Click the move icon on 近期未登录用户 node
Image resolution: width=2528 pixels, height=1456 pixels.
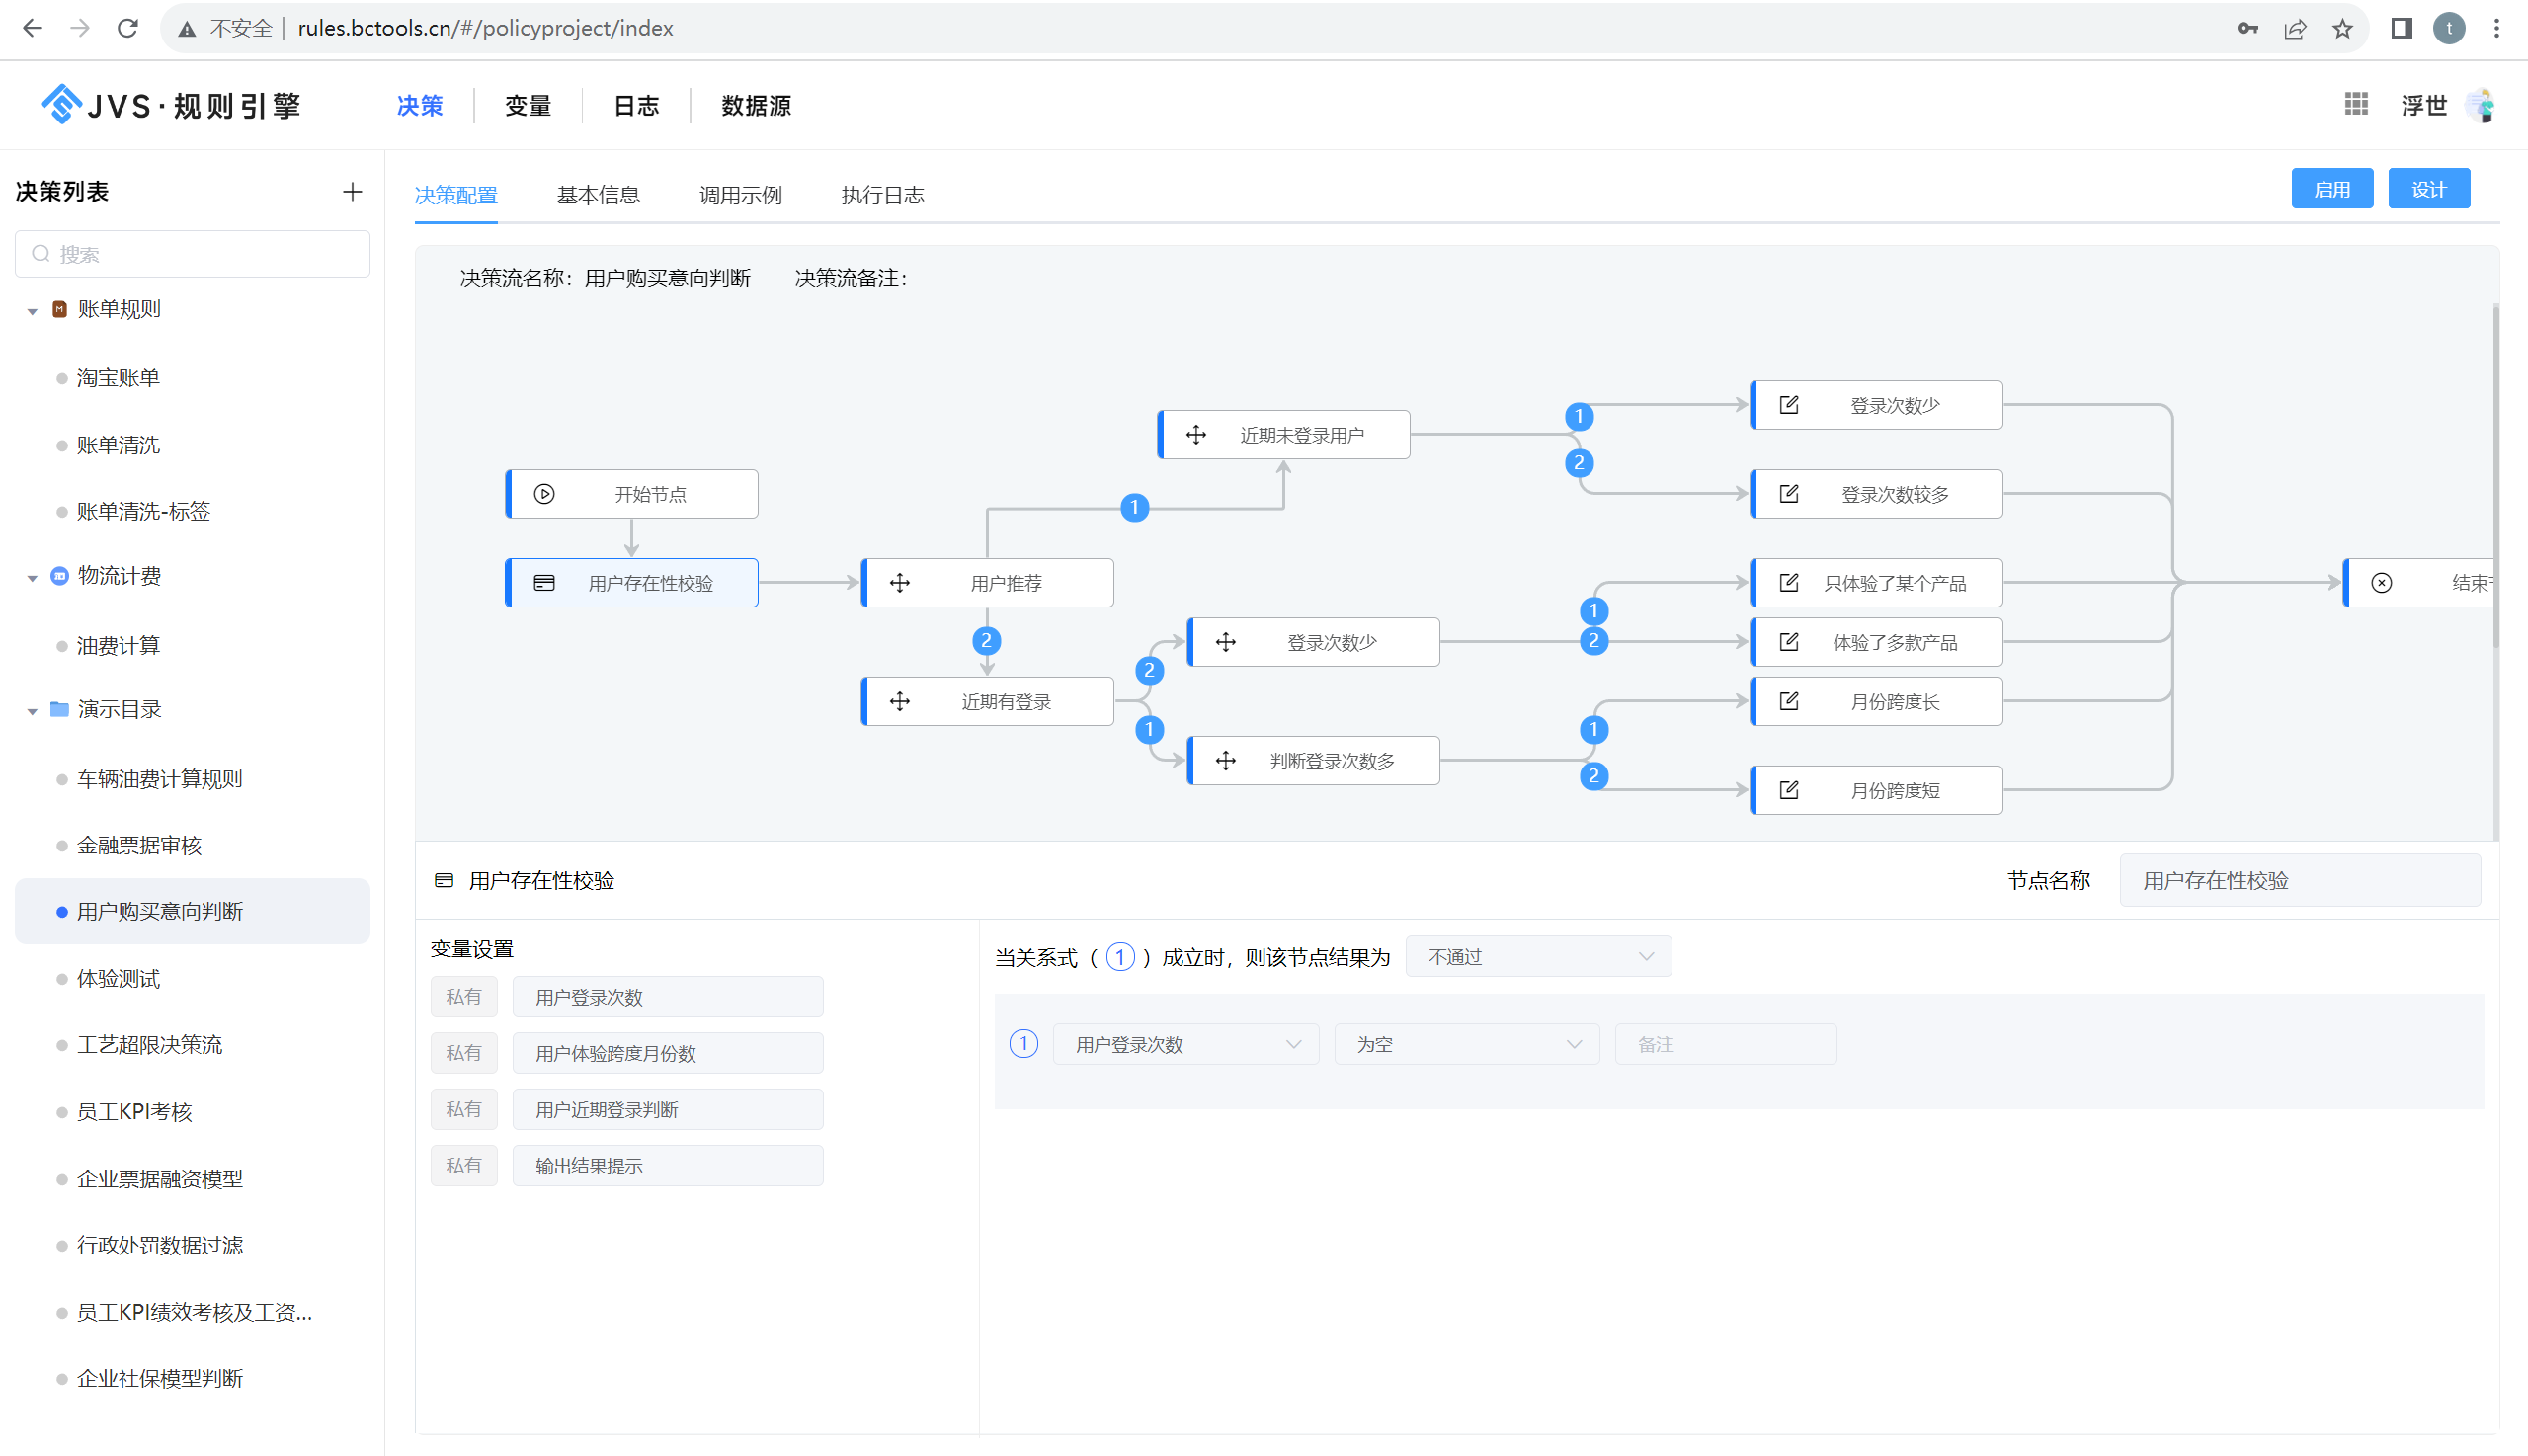click(1196, 435)
